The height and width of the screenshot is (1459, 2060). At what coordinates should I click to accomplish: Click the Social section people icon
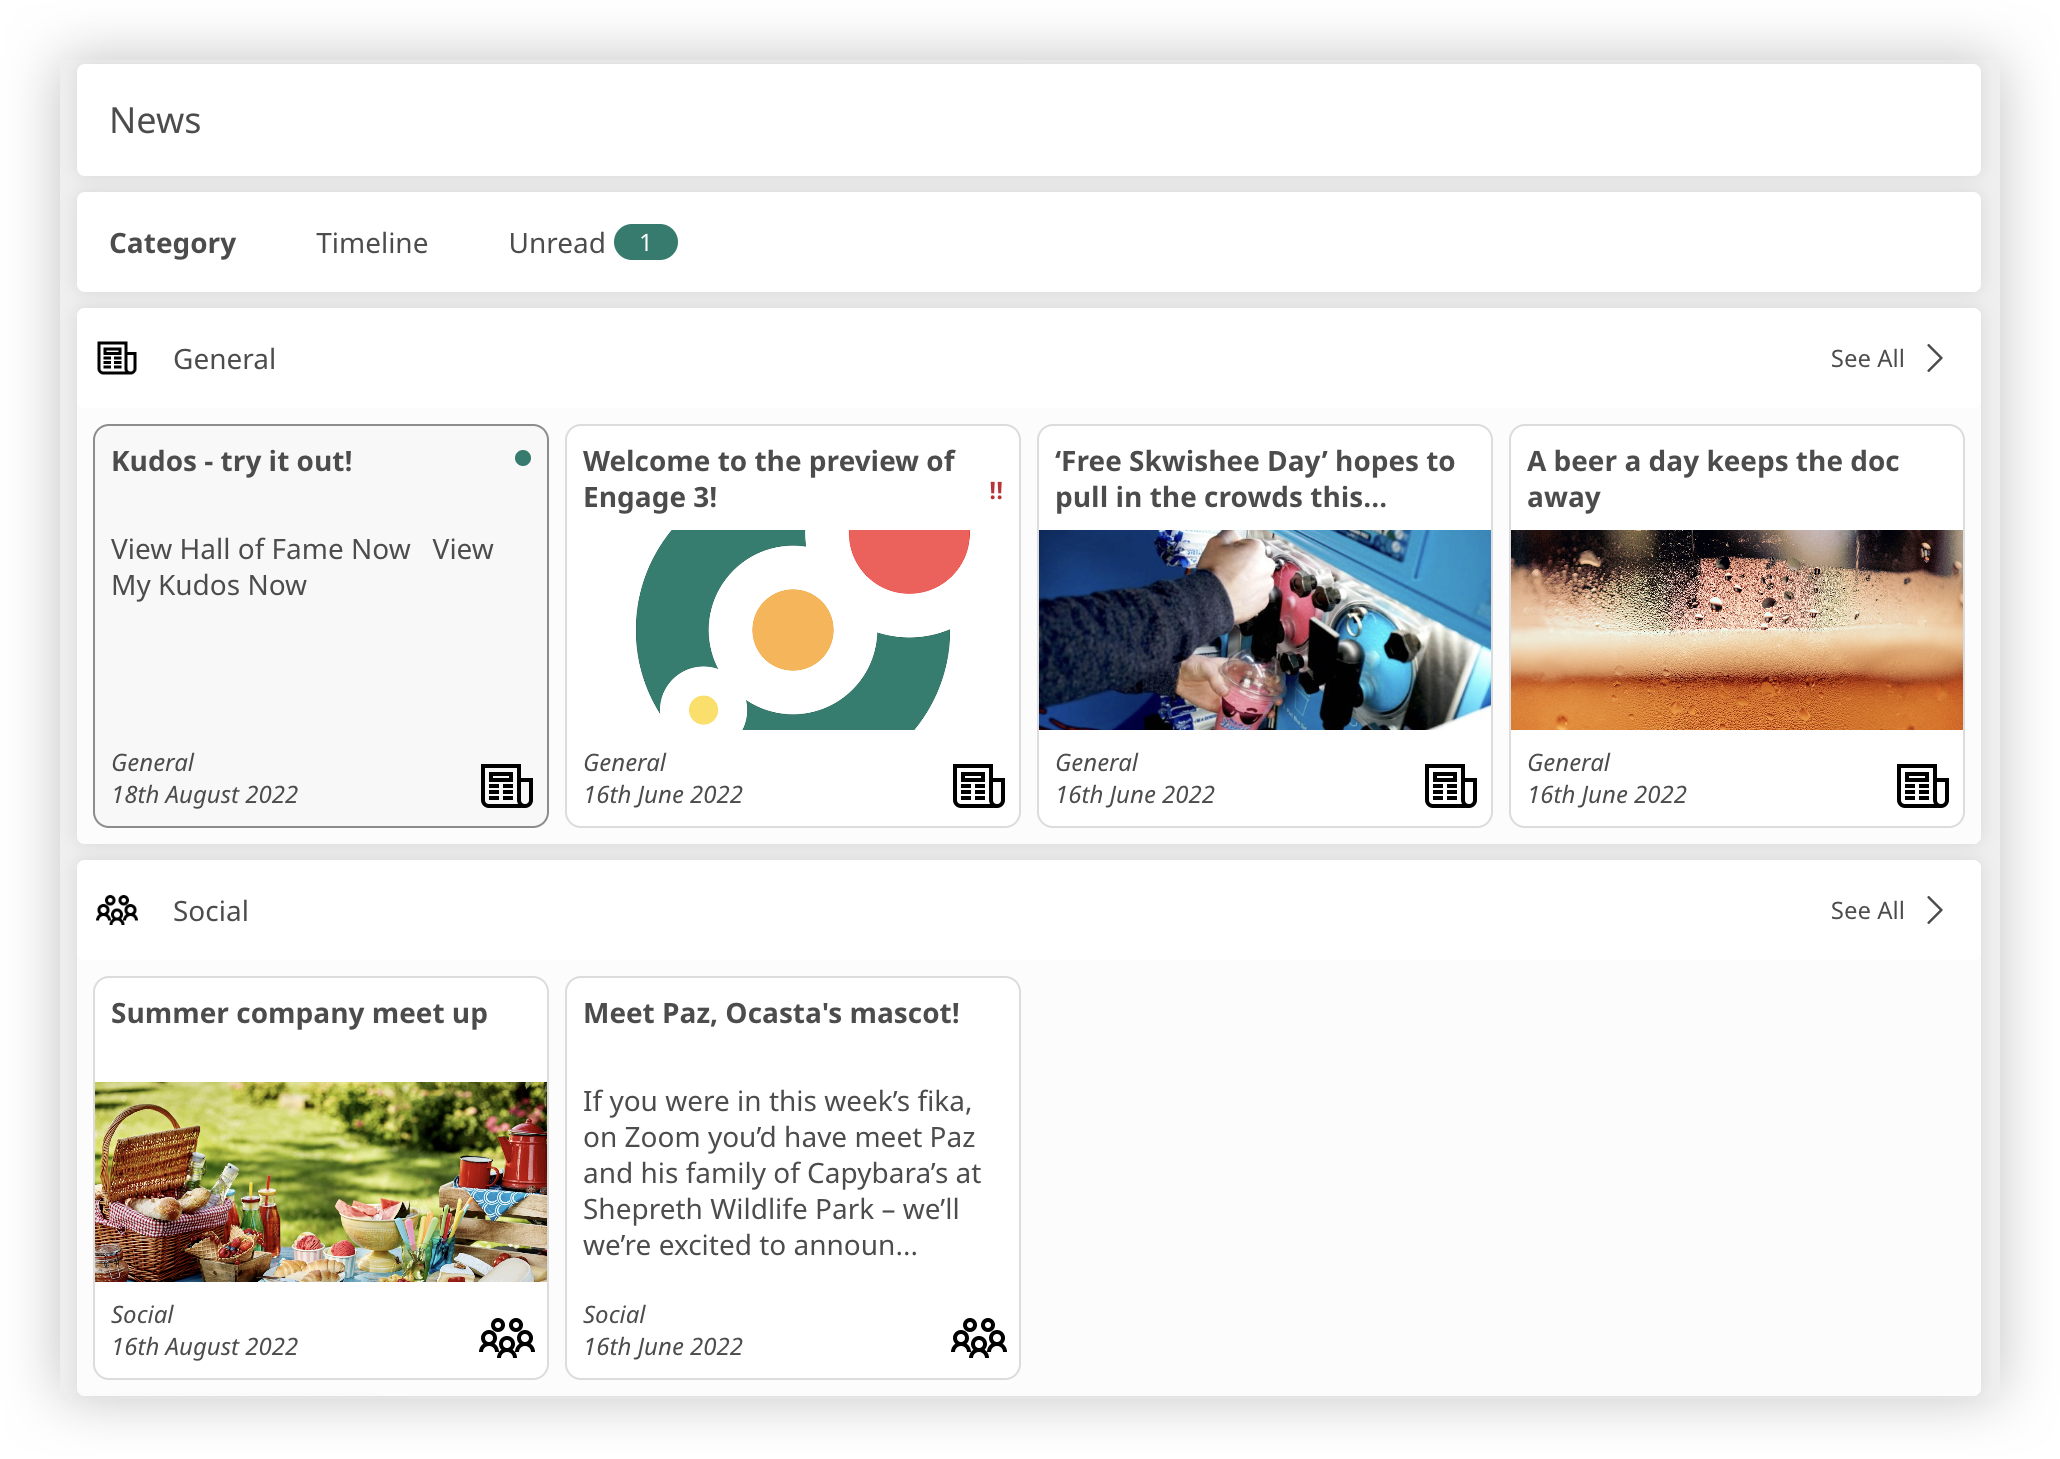tap(116, 910)
